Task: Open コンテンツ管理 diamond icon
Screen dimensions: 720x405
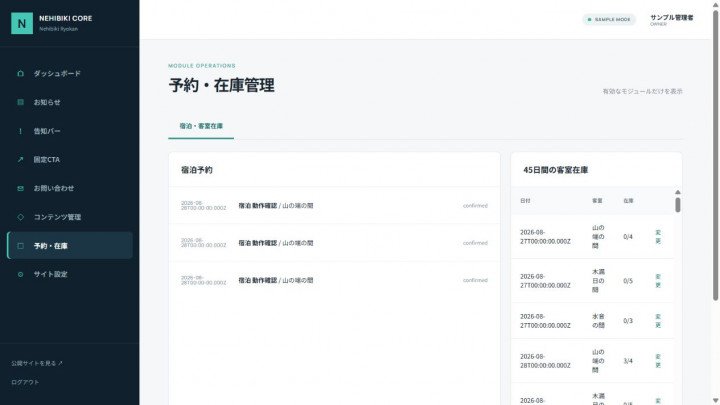Action: coord(20,217)
